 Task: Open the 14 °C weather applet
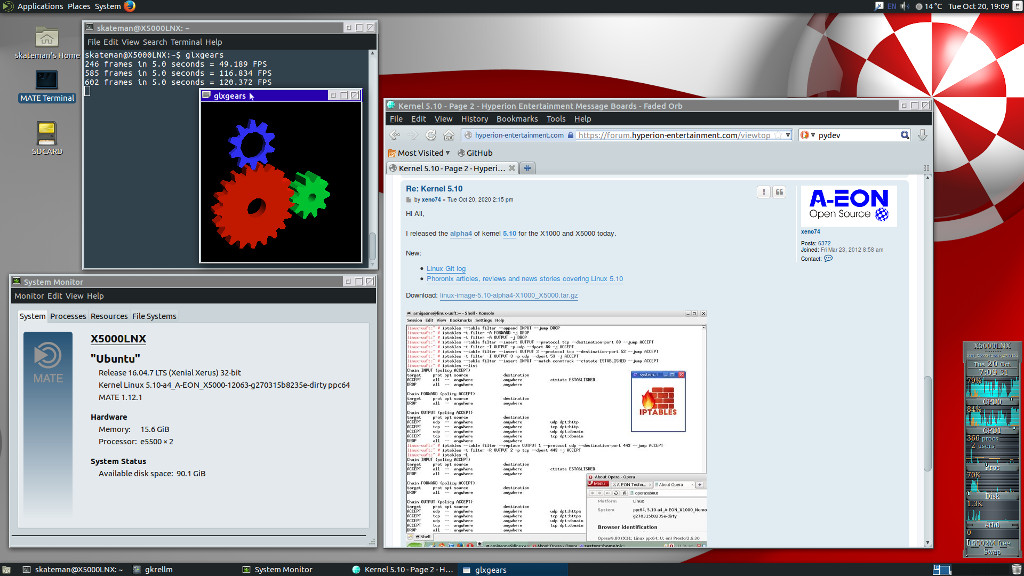point(929,6)
